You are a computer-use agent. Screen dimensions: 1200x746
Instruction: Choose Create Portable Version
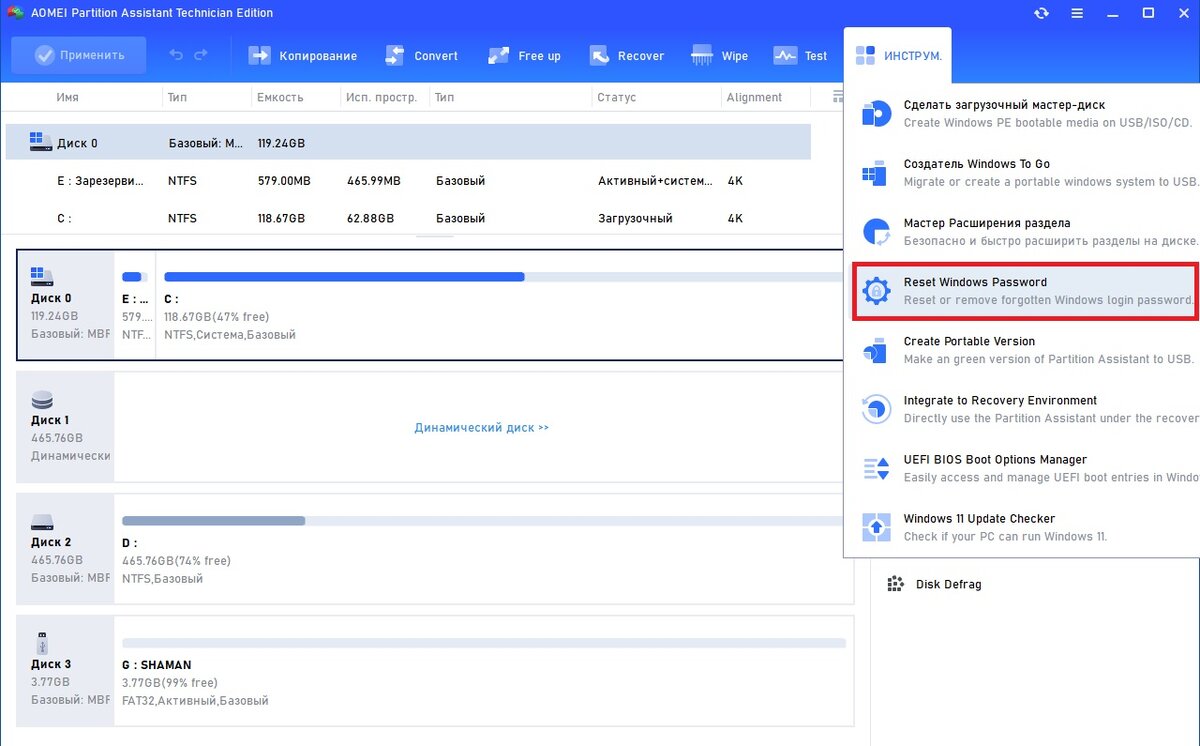(x=1022, y=350)
